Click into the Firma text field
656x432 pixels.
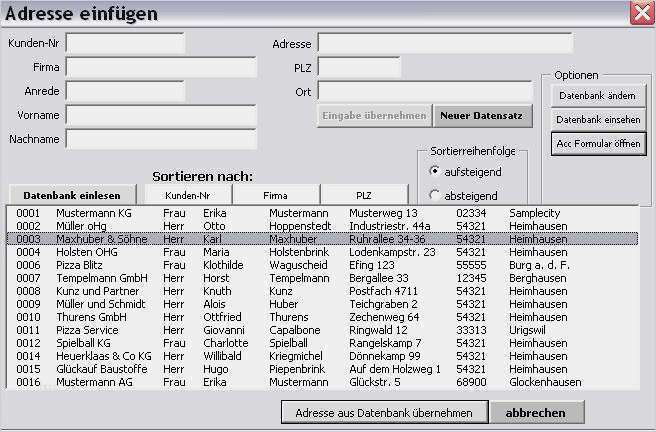coord(160,67)
